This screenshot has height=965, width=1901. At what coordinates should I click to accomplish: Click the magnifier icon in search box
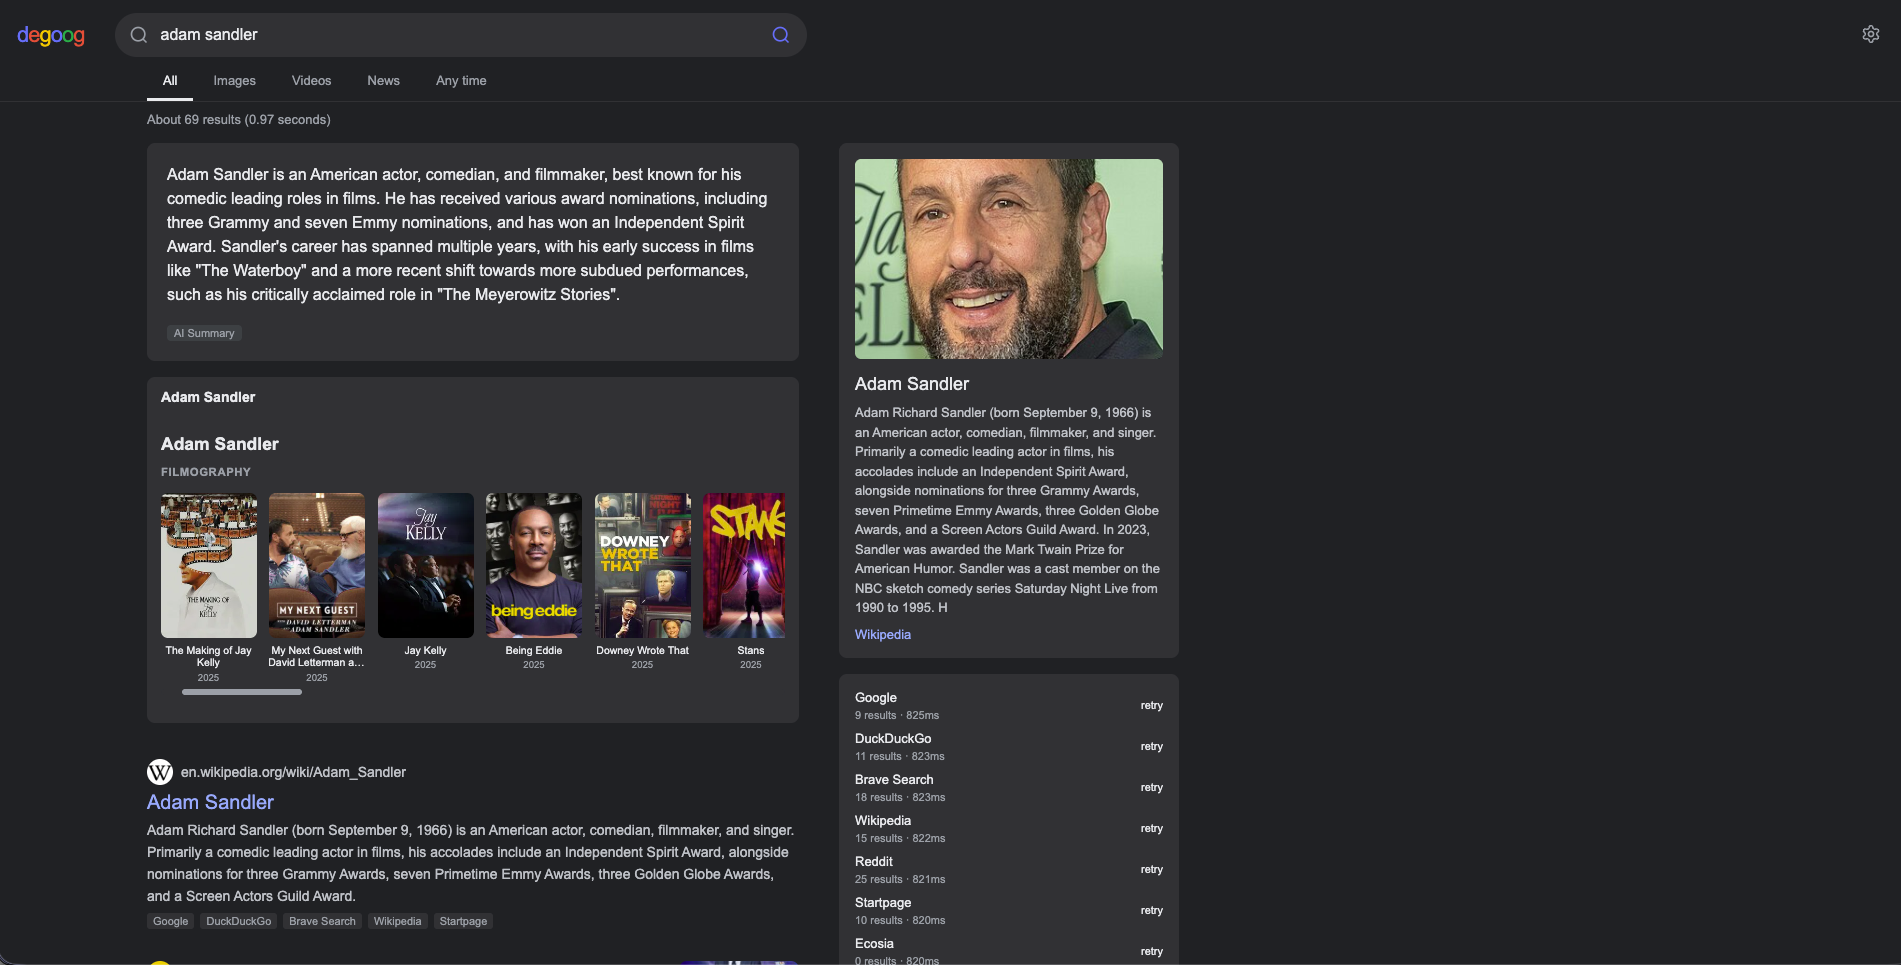(139, 35)
